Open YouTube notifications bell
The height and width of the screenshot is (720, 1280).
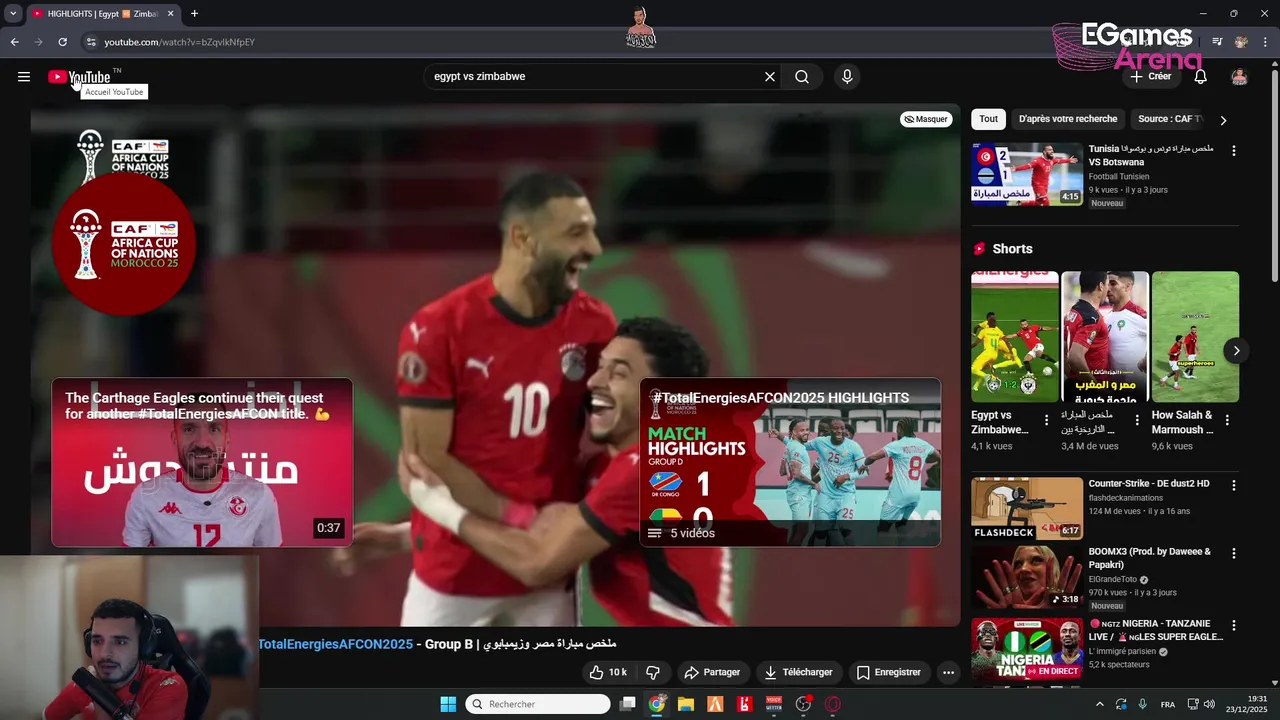point(1201,77)
